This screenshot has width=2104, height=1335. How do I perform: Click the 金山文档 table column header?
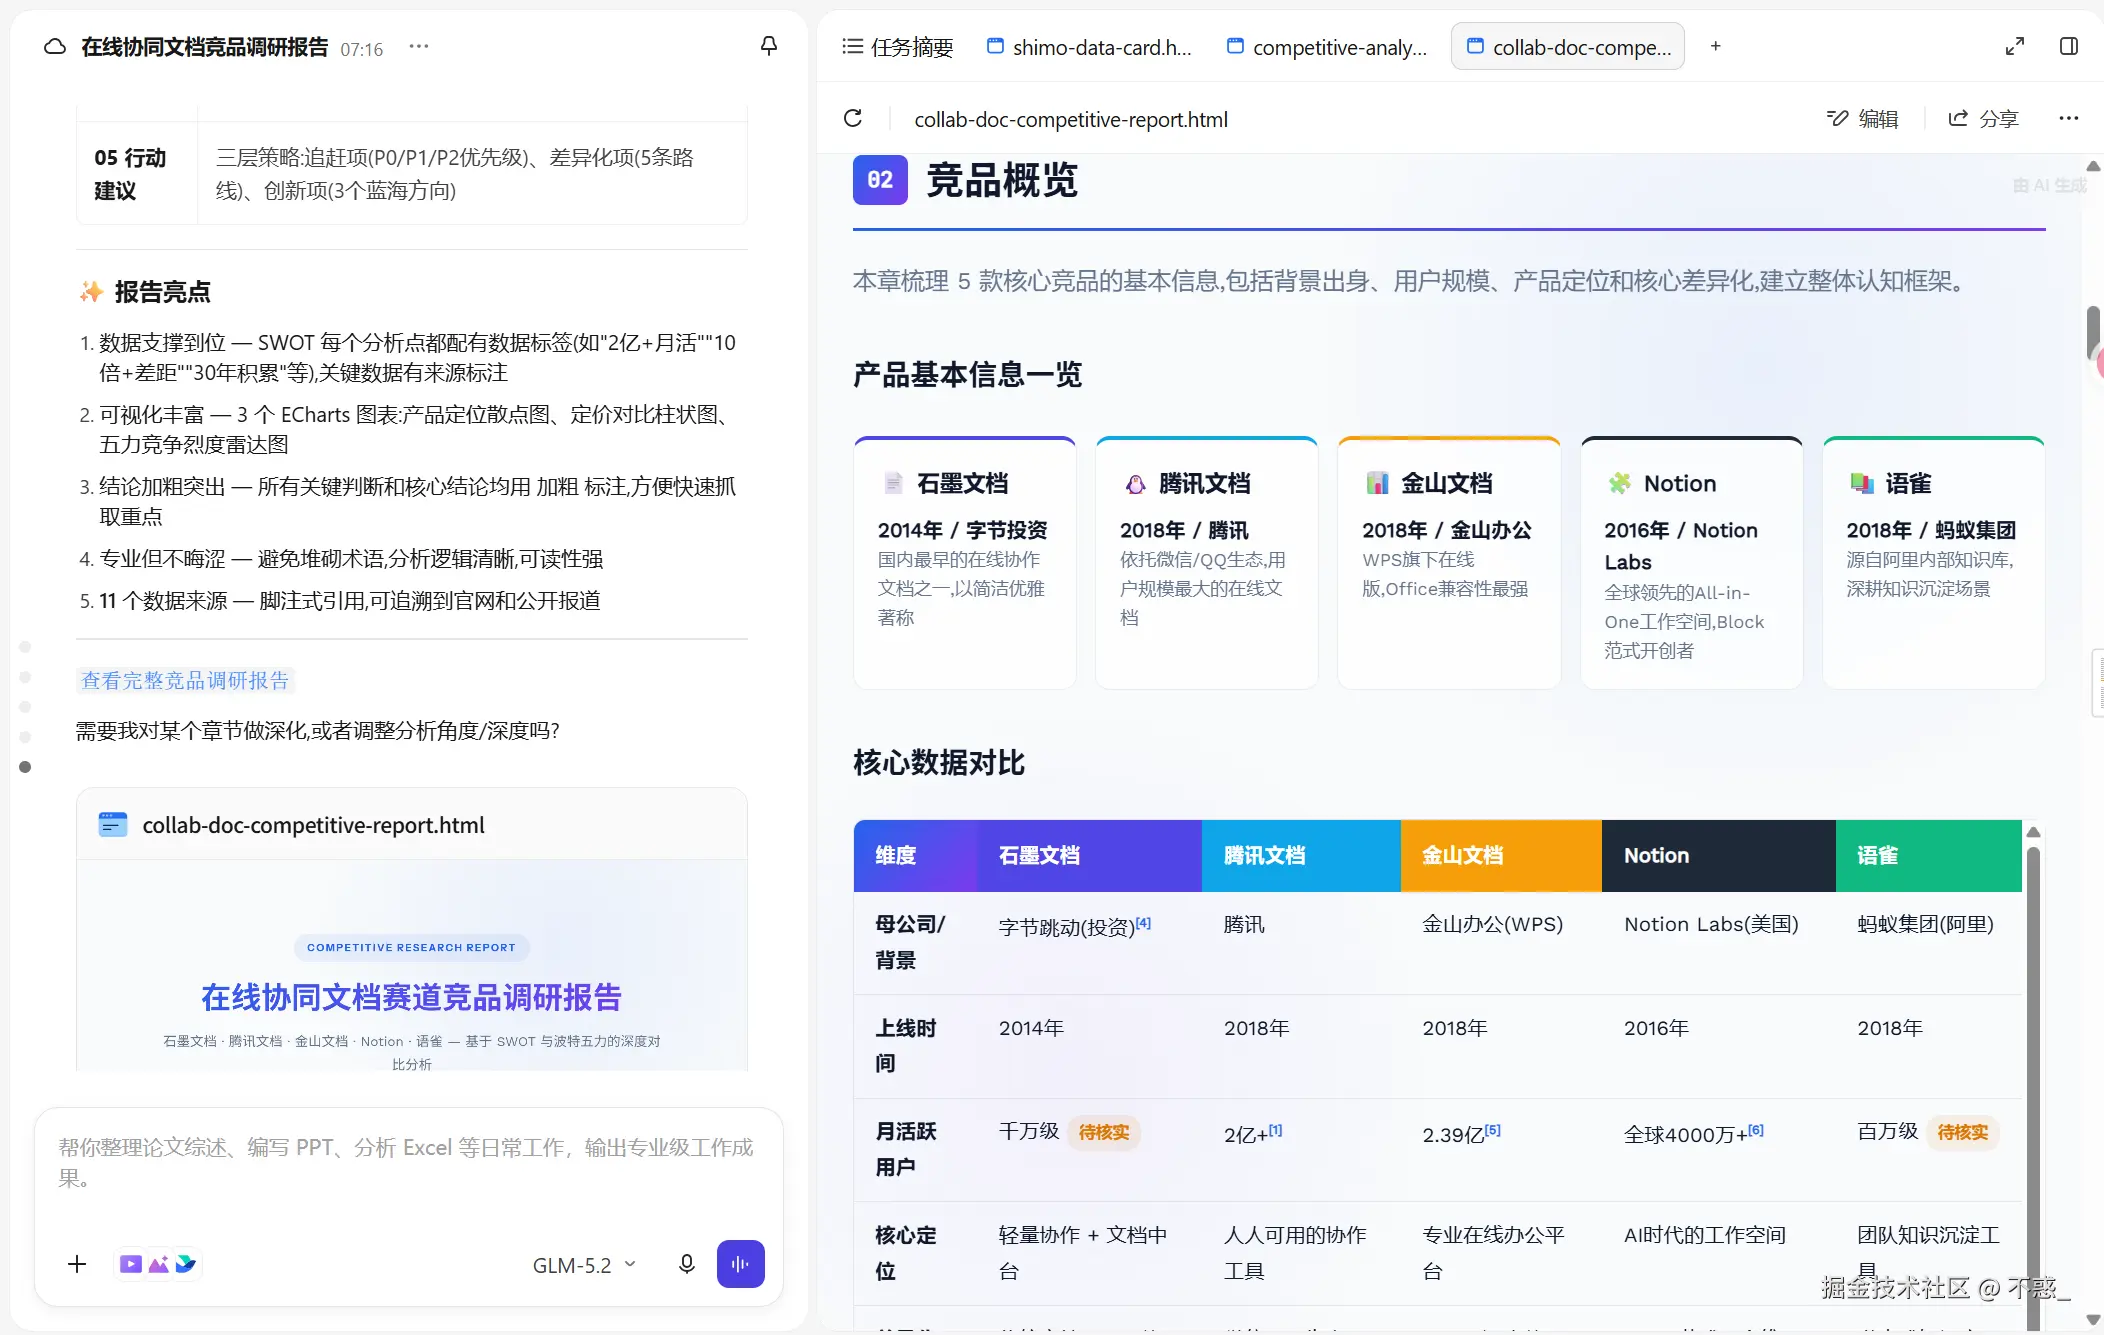tap(1501, 856)
